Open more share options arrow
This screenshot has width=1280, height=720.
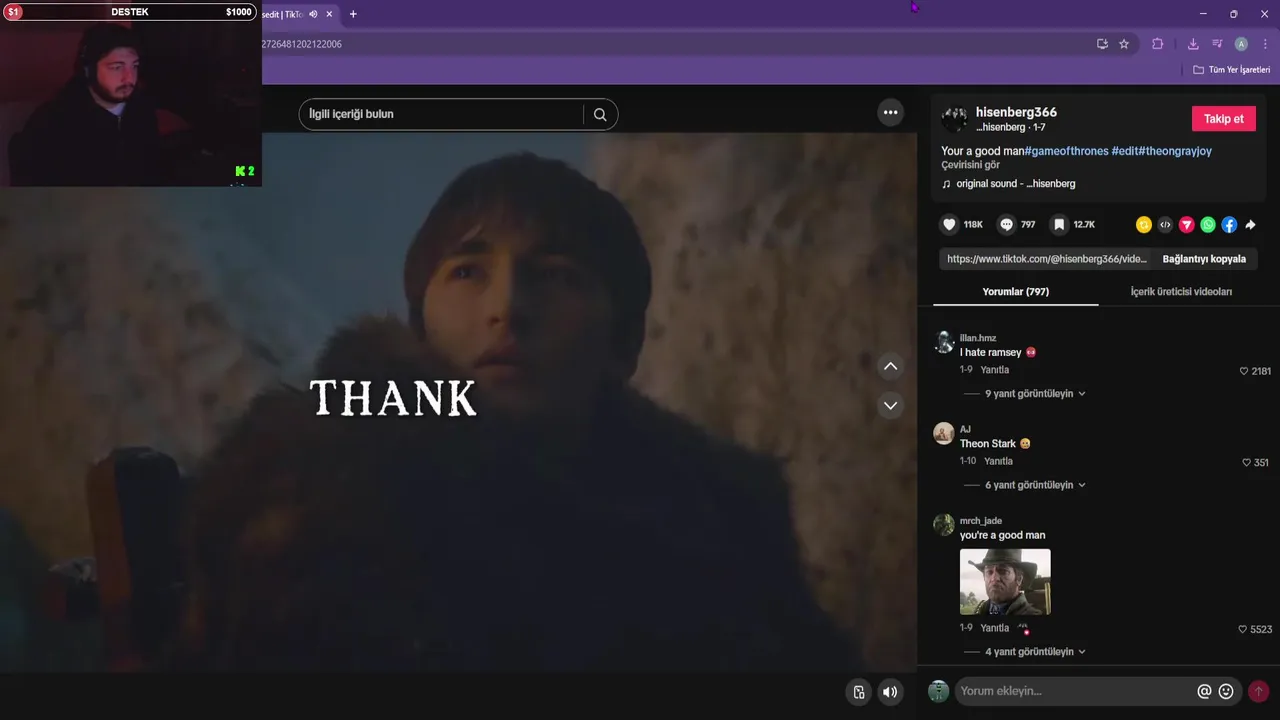(x=1250, y=225)
